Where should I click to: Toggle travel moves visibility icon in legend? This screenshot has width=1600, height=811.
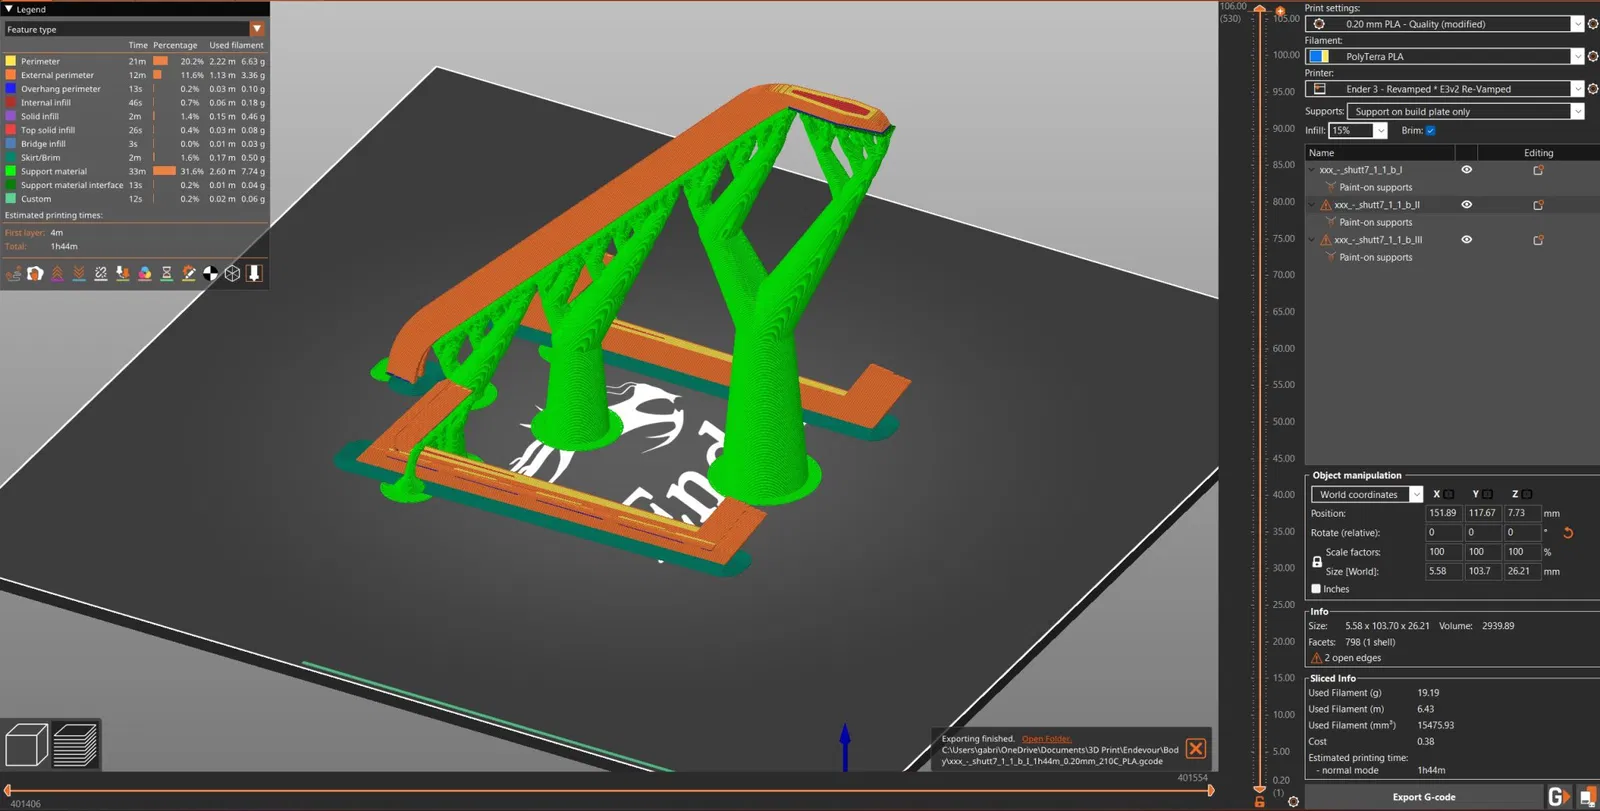click(x=14, y=274)
